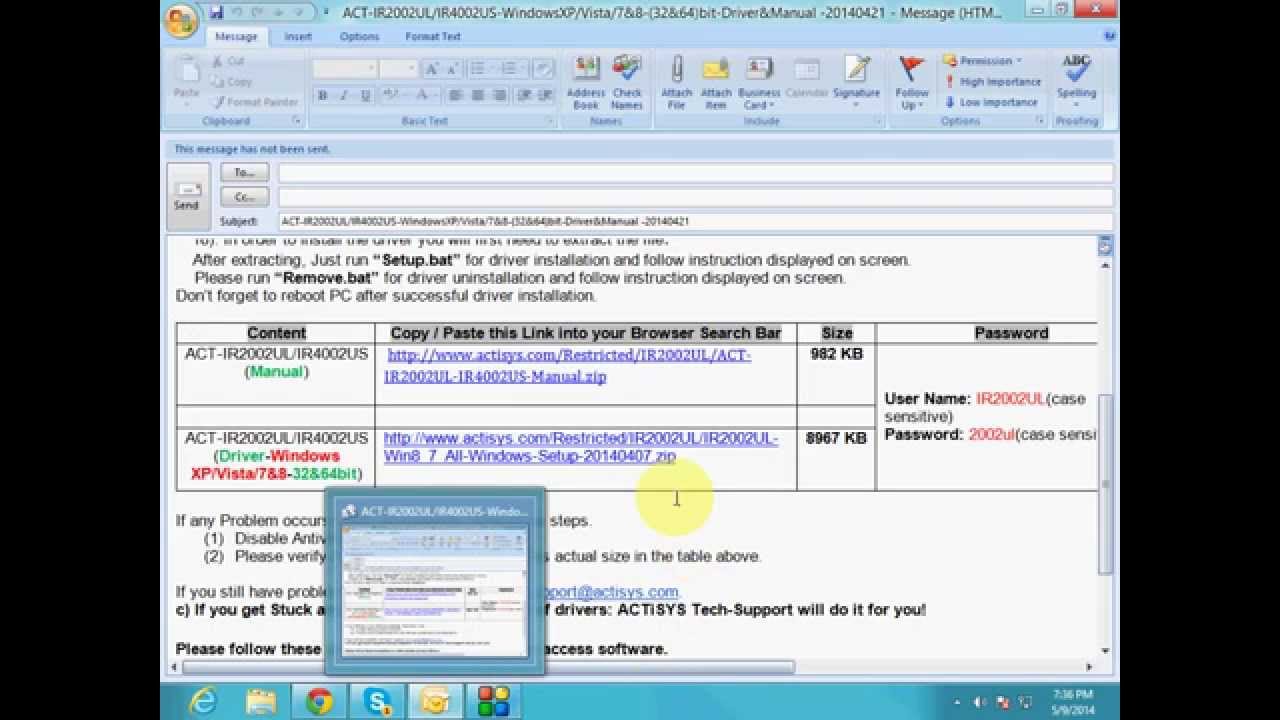Click the Subject input field
This screenshot has width=1280, height=720.
tap(695, 221)
